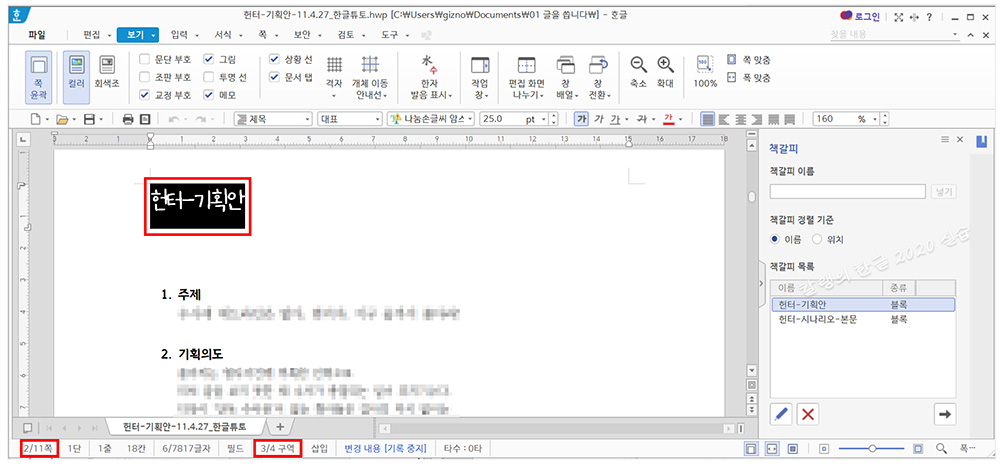This screenshot has height=467, width=1000.
Task: Click the pencil edit bookmark icon
Action: point(781,413)
